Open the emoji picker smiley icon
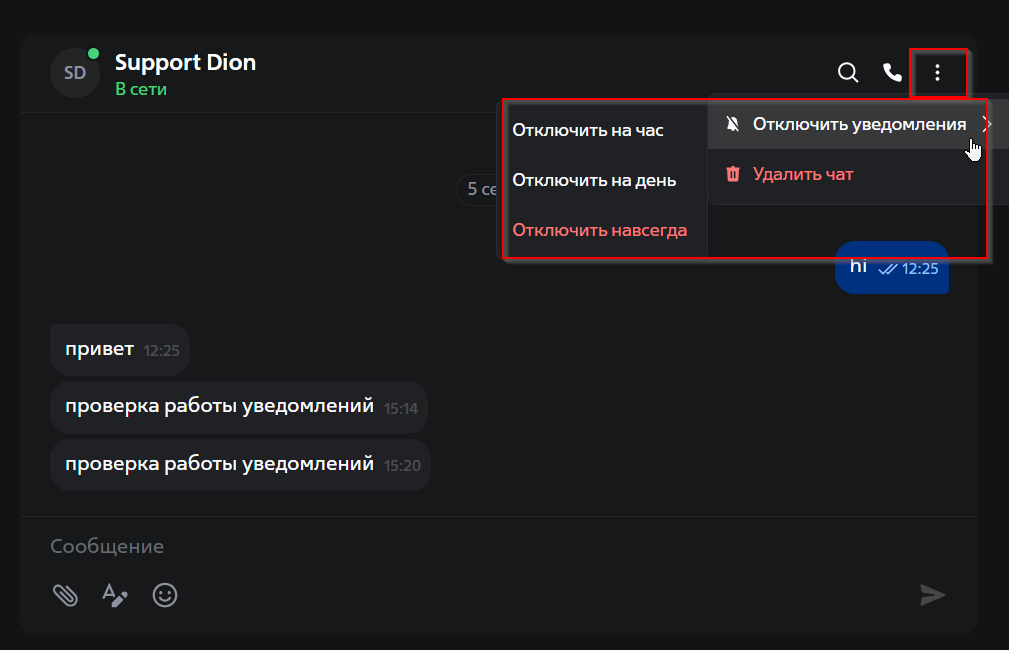 [x=165, y=595]
